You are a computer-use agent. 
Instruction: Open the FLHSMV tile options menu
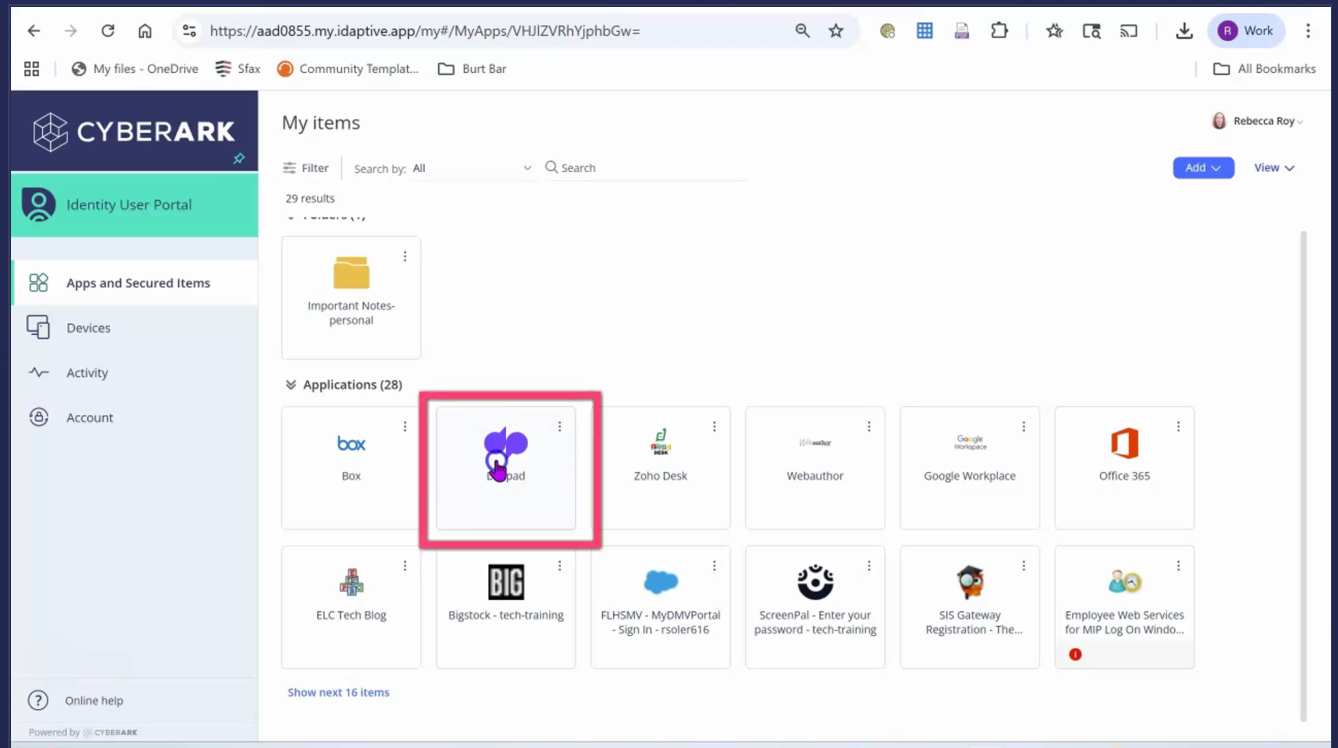[715, 566]
